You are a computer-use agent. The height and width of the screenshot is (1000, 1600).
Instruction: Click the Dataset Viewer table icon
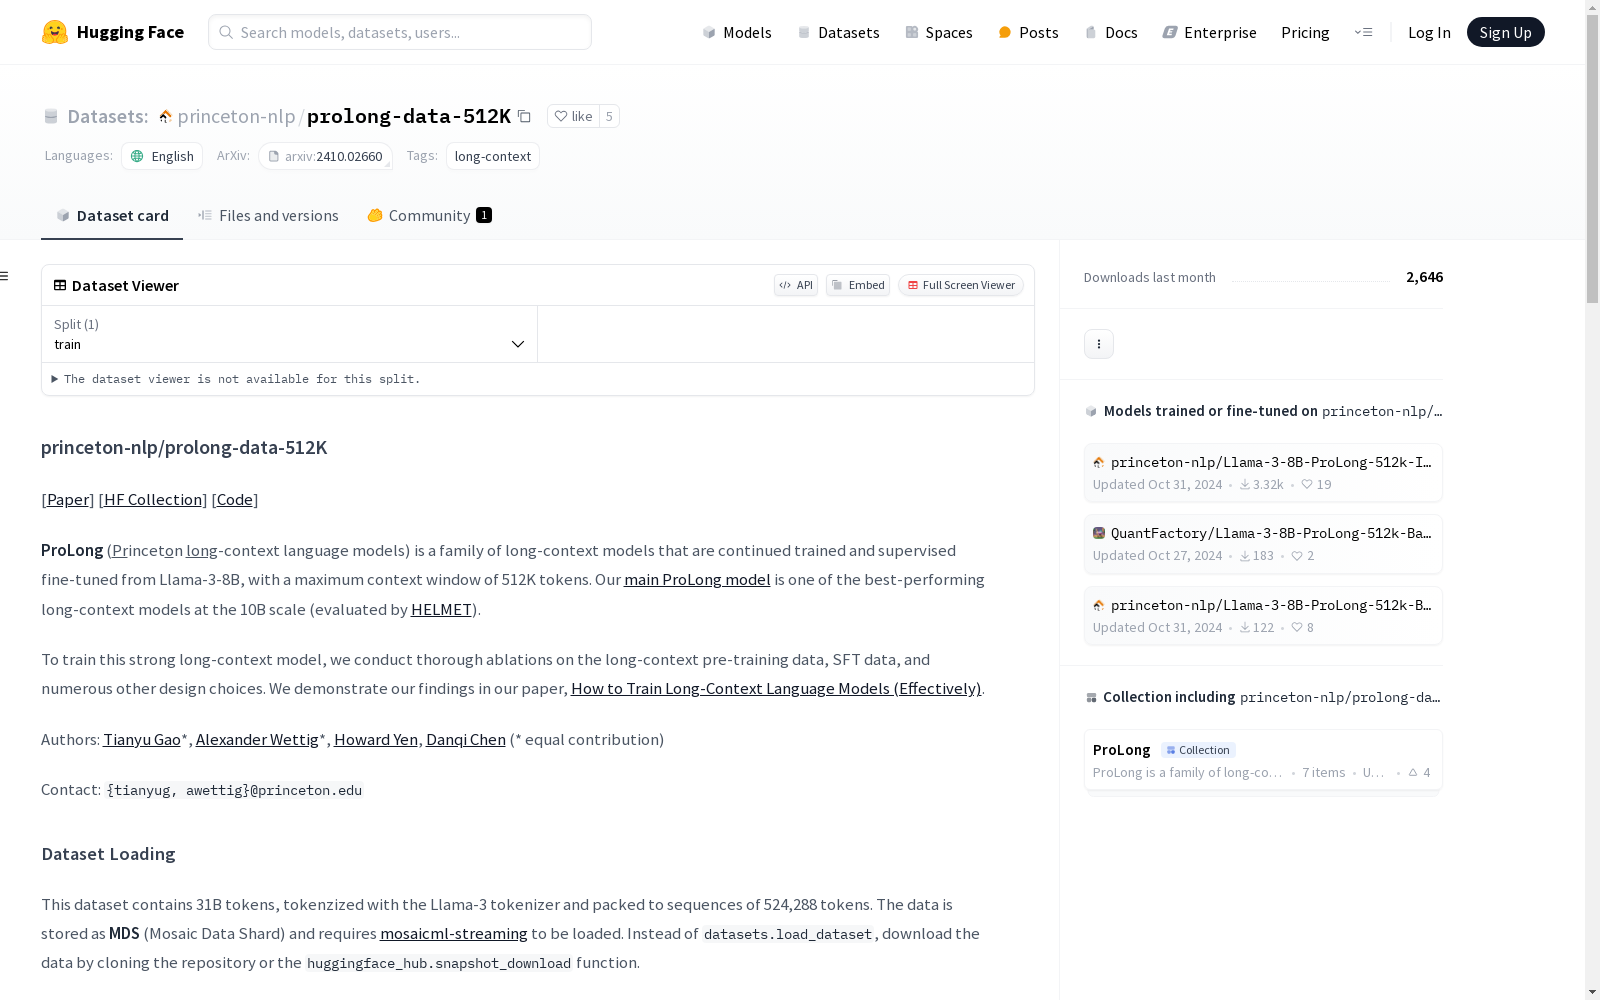coord(60,285)
